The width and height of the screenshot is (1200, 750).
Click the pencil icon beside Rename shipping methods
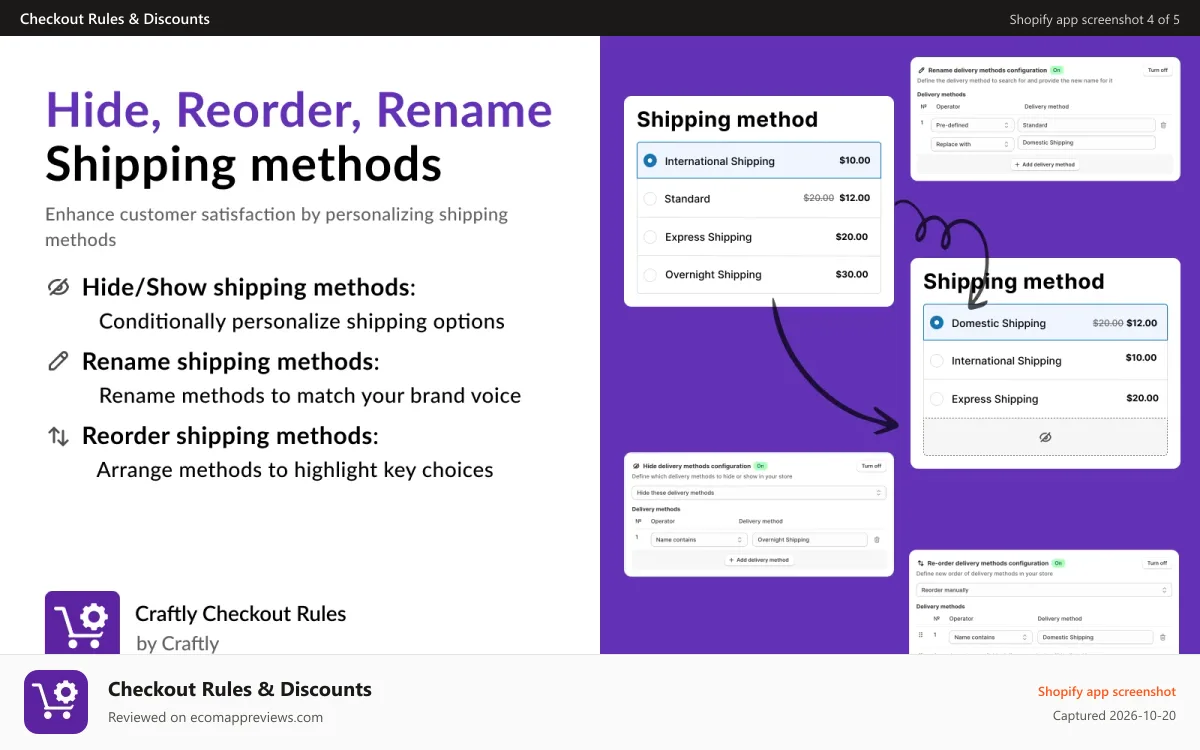pyautogui.click(x=58, y=361)
